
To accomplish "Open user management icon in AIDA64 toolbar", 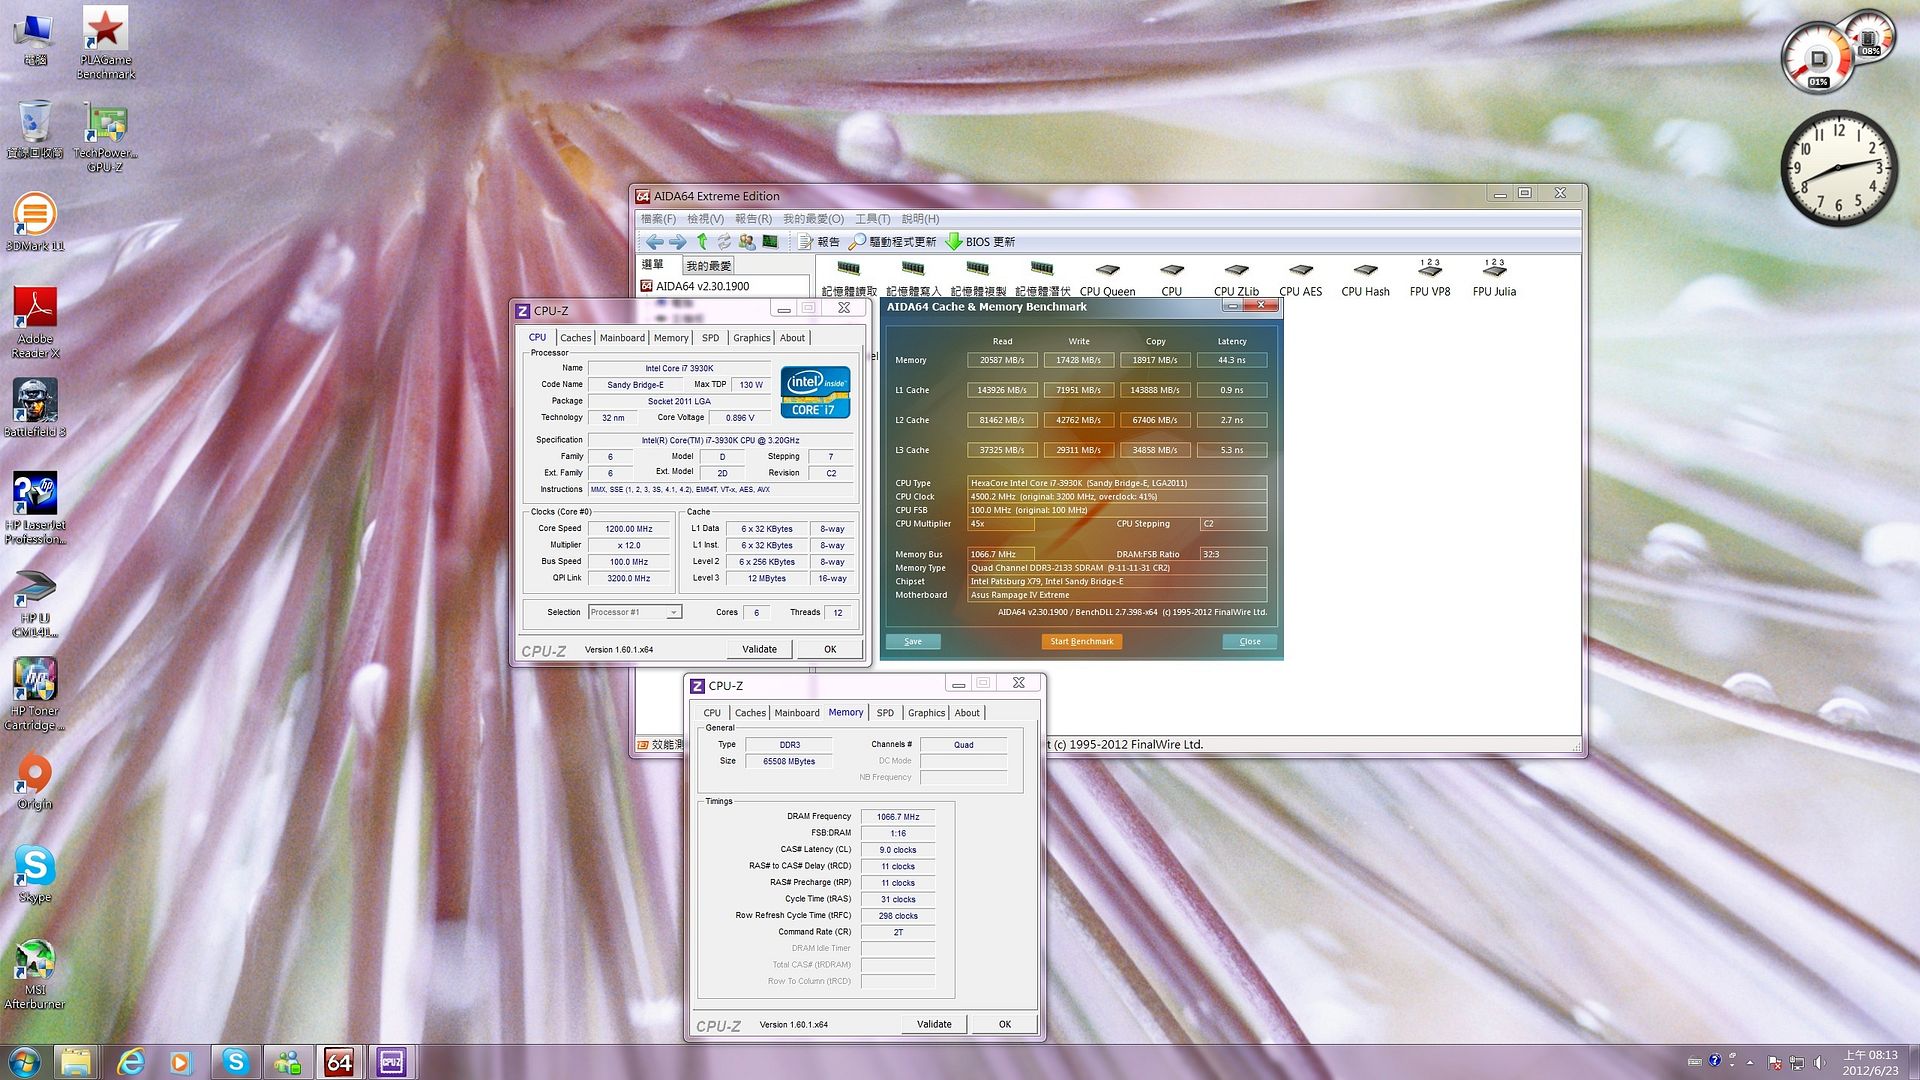I will pos(747,242).
